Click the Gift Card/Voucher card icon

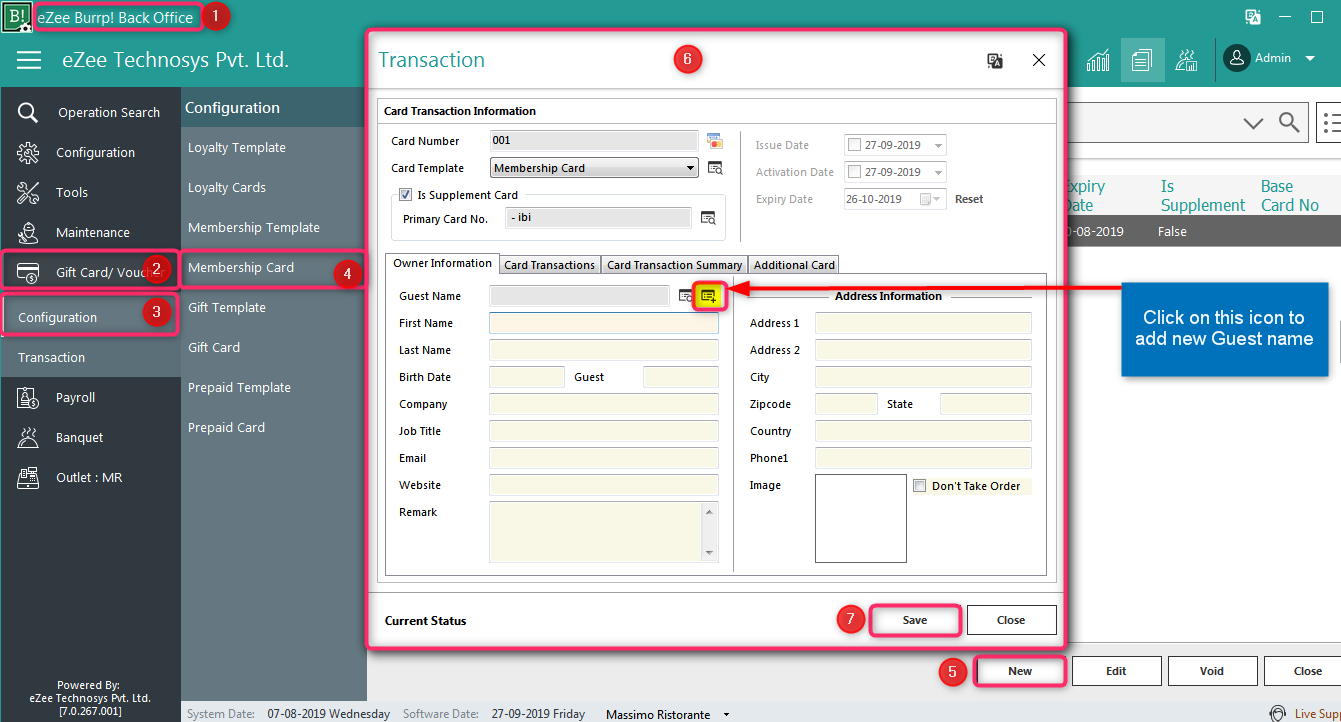coord(28,272)
